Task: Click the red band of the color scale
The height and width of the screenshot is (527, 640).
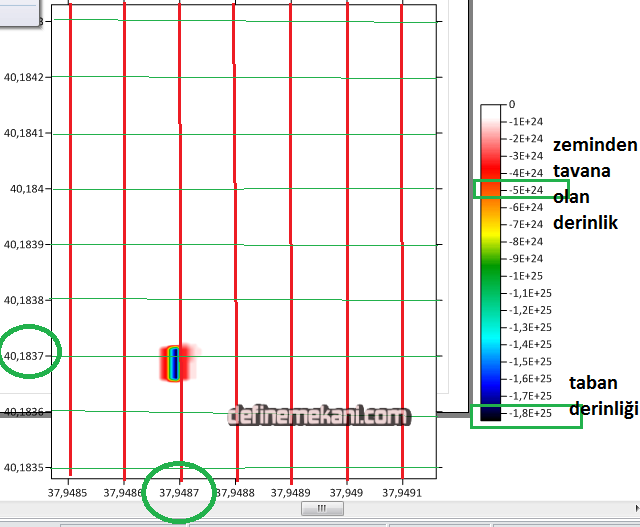Action: point(491,155)
